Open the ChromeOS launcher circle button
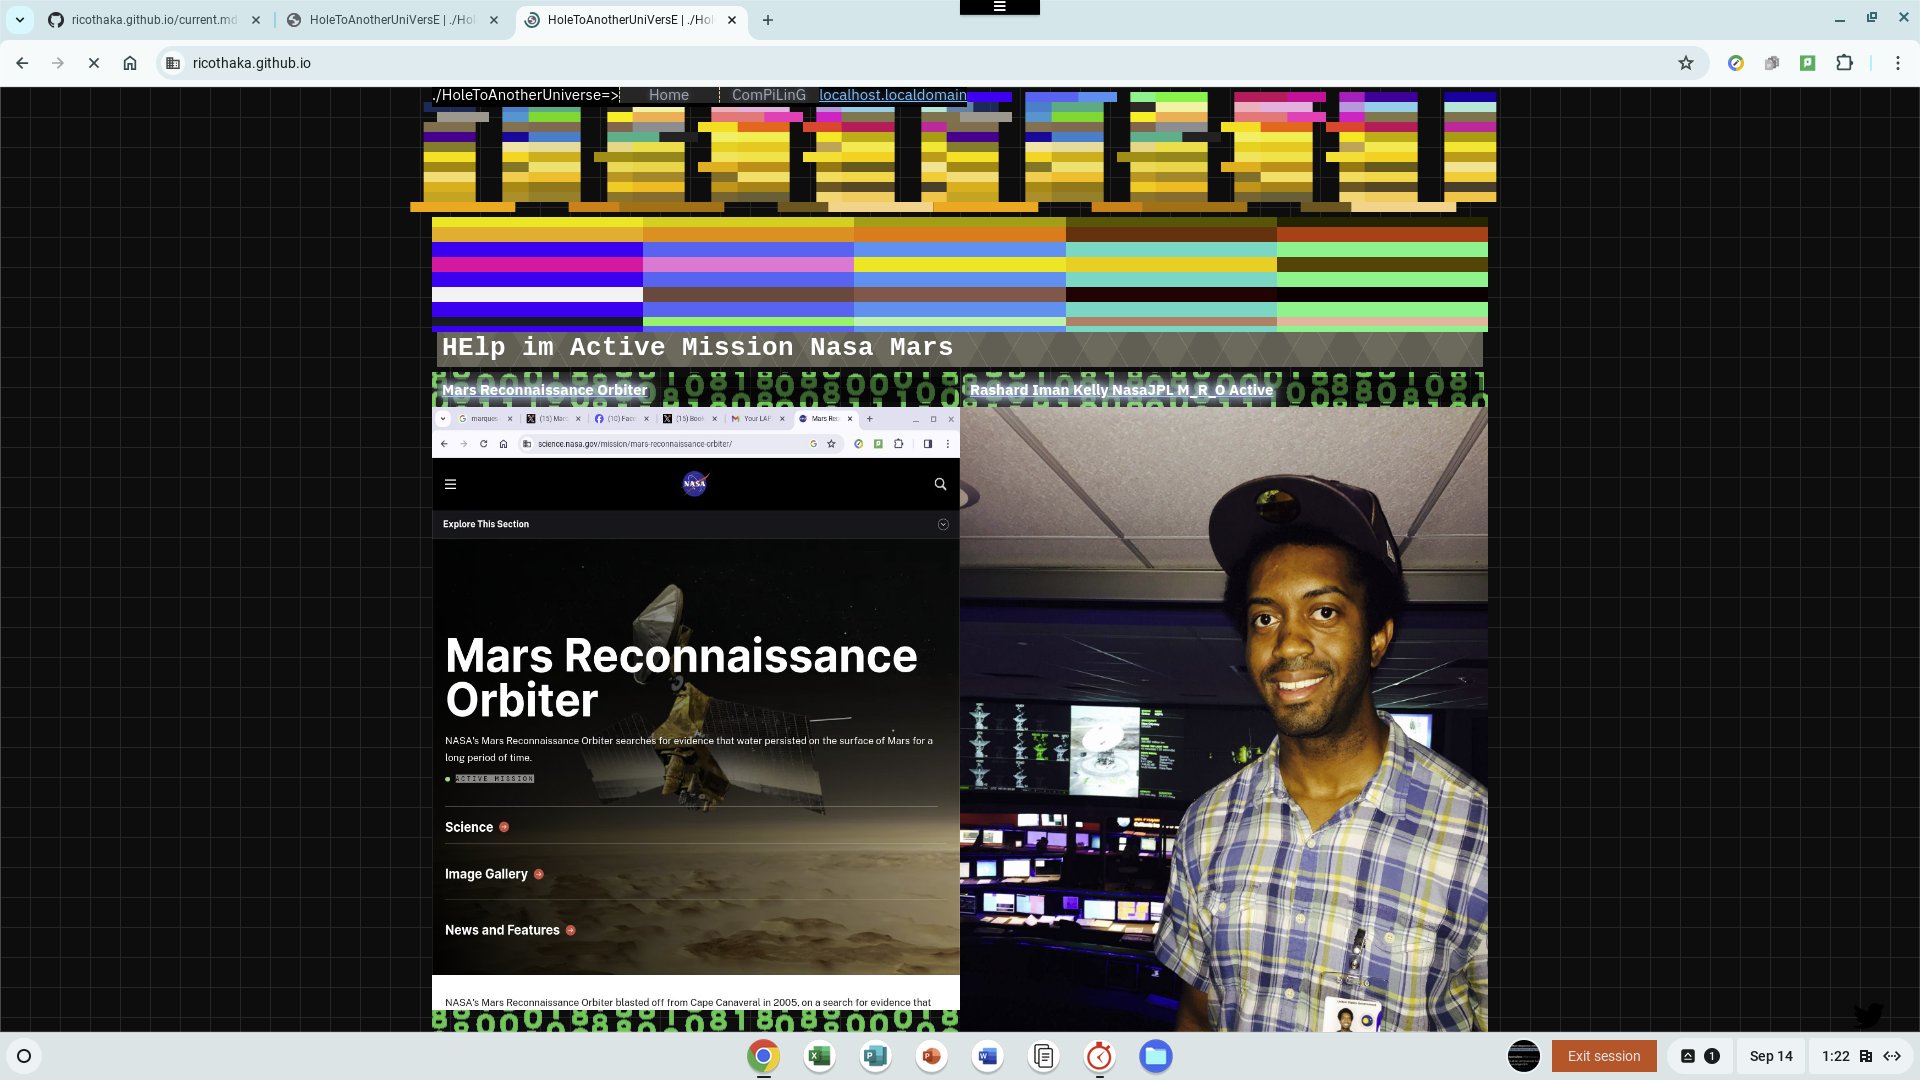1920x1080 pixels. point(24,1056)
